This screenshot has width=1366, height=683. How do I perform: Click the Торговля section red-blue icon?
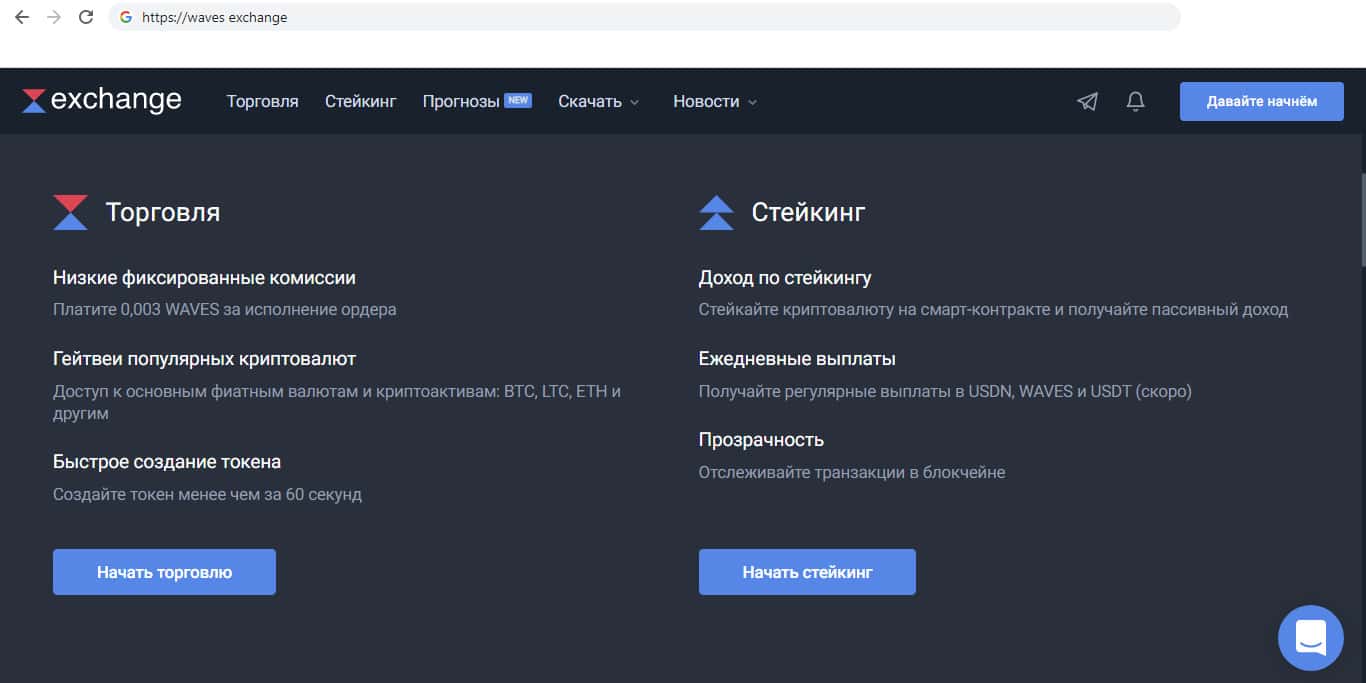tap(70, 212)
